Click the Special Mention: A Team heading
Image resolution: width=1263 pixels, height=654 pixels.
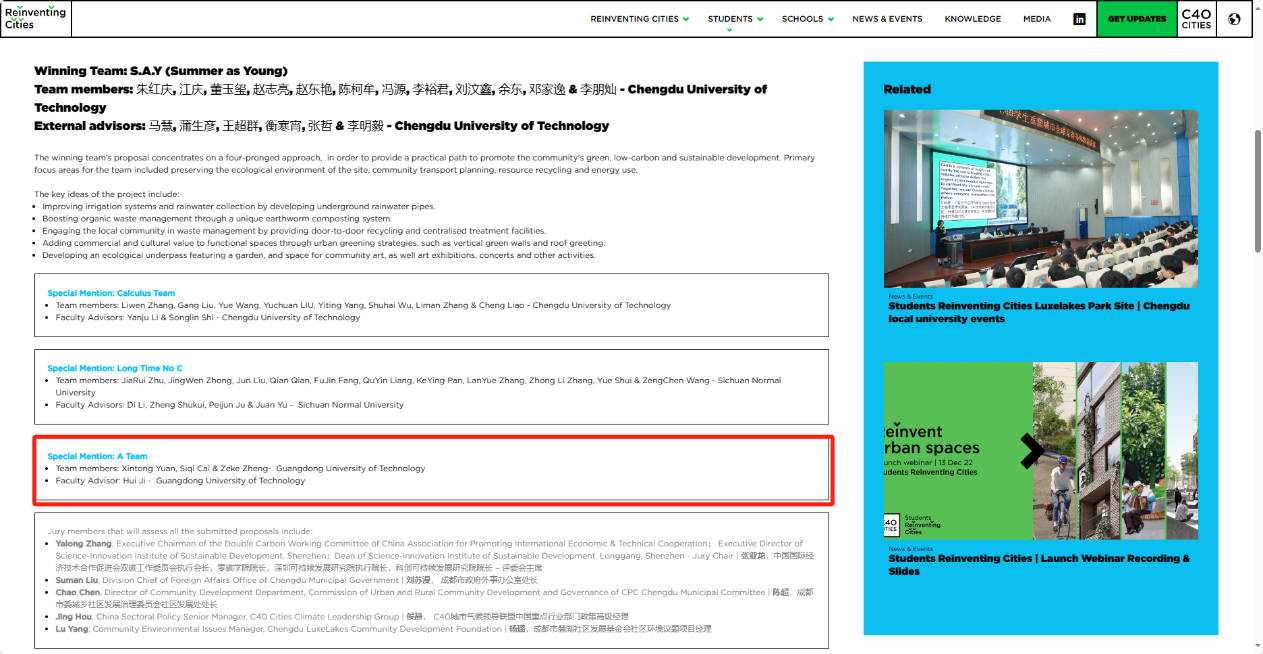(97, 456)
